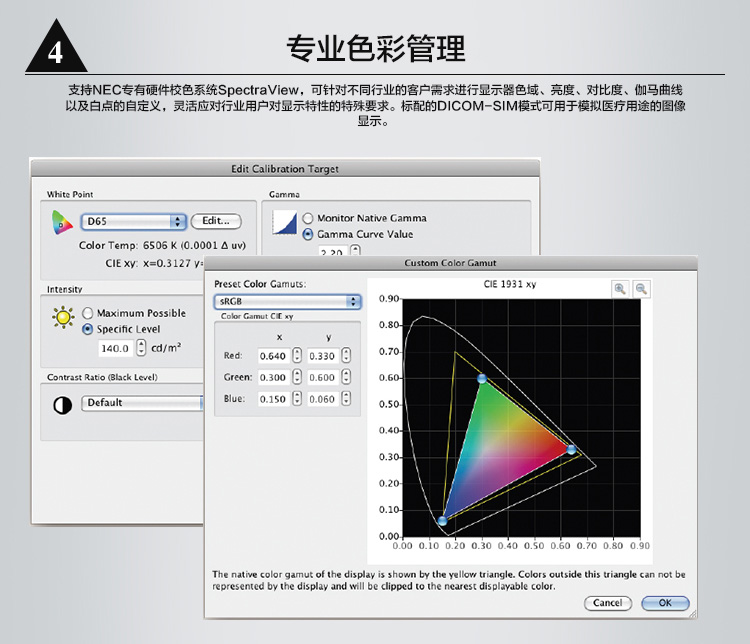Select the red primary point on chart
The width and height of the screenshot is (750, 644).
571,450
